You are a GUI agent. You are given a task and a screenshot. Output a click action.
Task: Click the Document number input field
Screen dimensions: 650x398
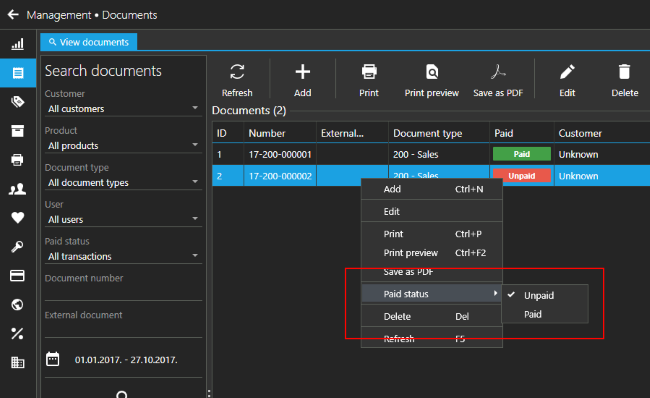click(x=123, y=293)
